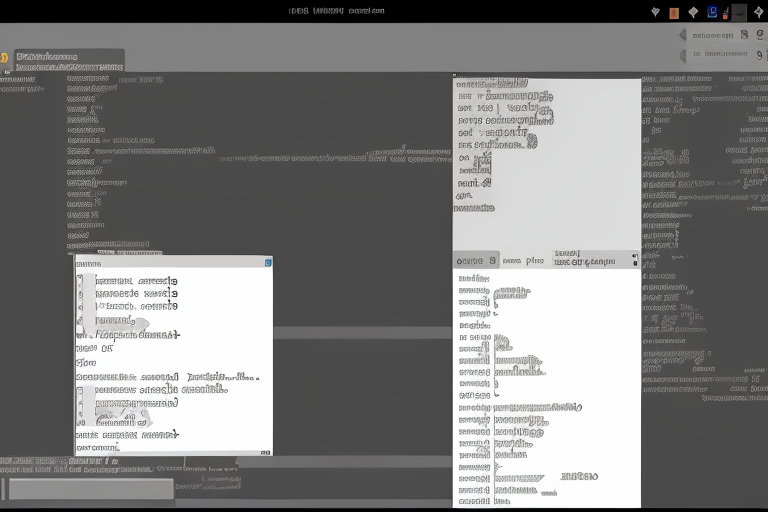Click the grey input bar at bottom left
Image resolution: width=768 pixels, height=512 pixels.
tap(90, 489)
